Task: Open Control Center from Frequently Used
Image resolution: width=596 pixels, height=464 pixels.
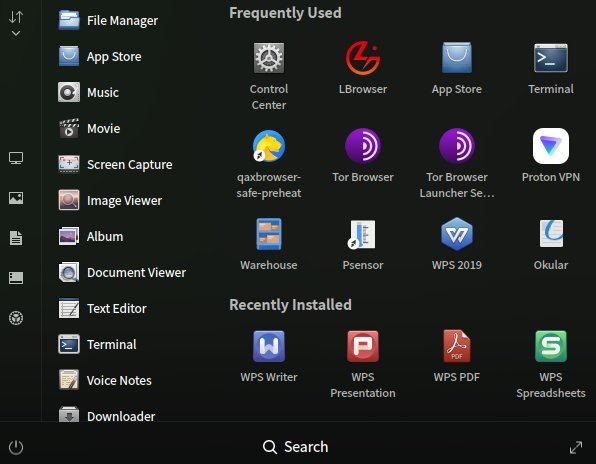Action: [269, 58]
